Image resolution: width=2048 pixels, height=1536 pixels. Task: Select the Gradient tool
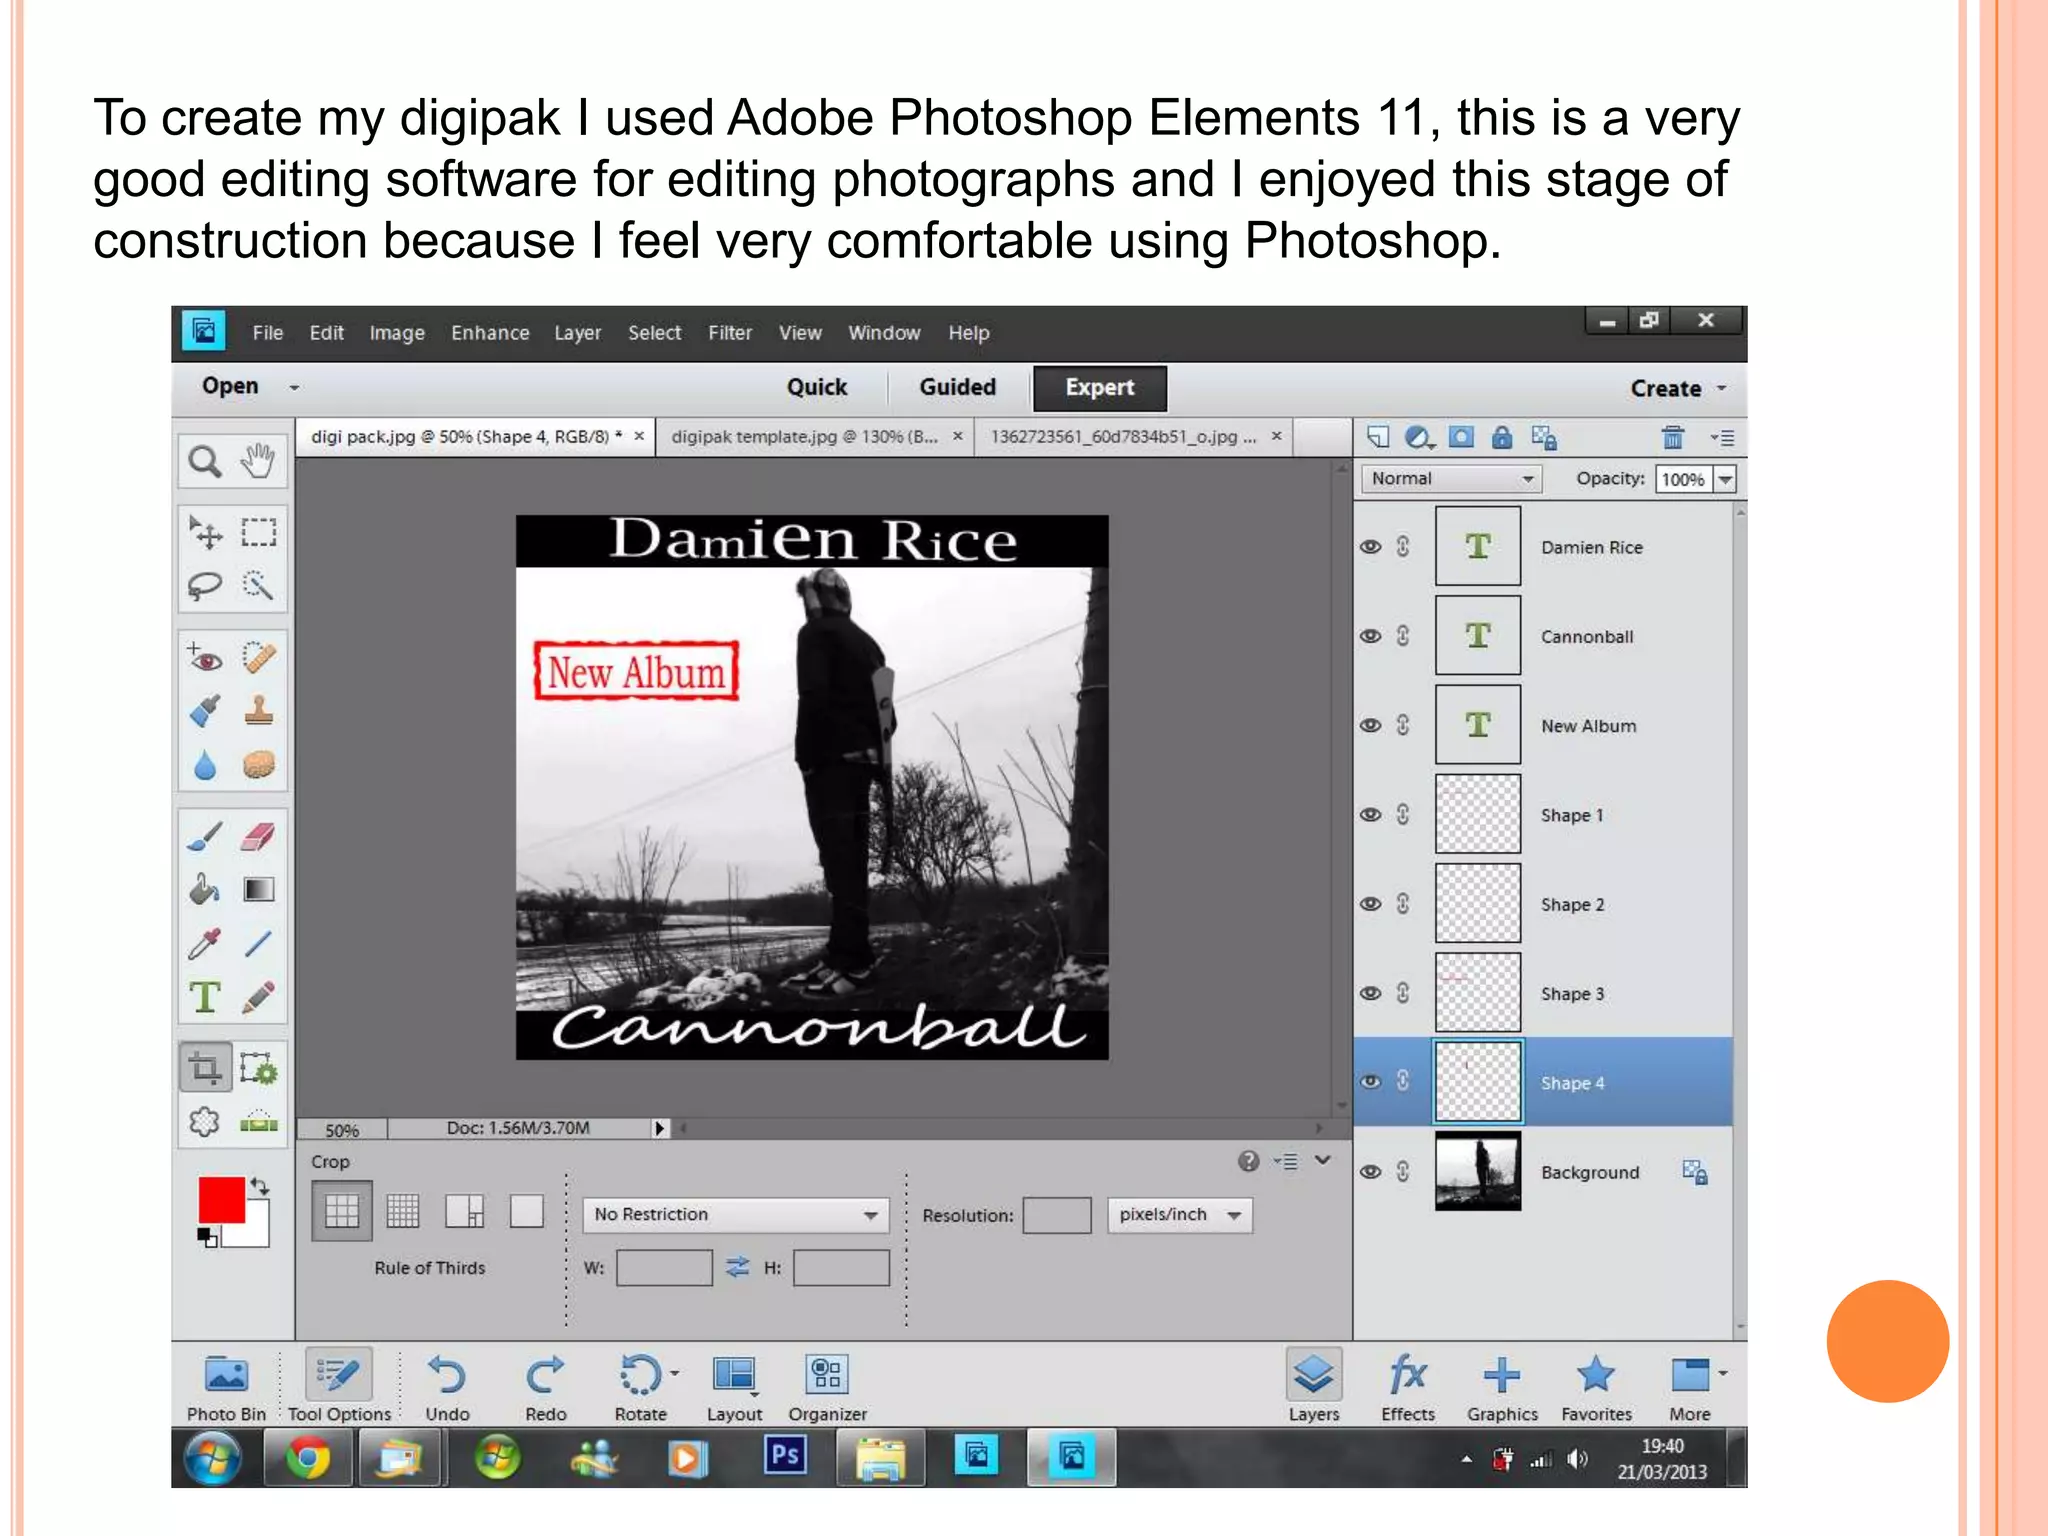pyautogui.click(x=259, y=889)
